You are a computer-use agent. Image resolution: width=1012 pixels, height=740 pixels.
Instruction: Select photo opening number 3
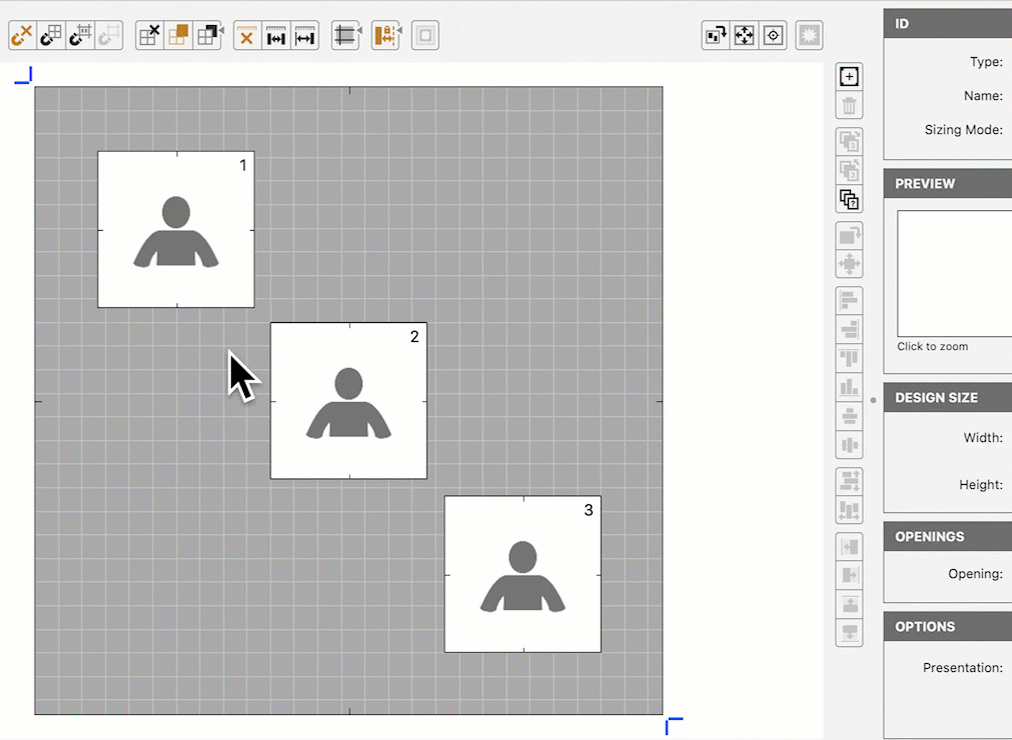click(522, 574)
